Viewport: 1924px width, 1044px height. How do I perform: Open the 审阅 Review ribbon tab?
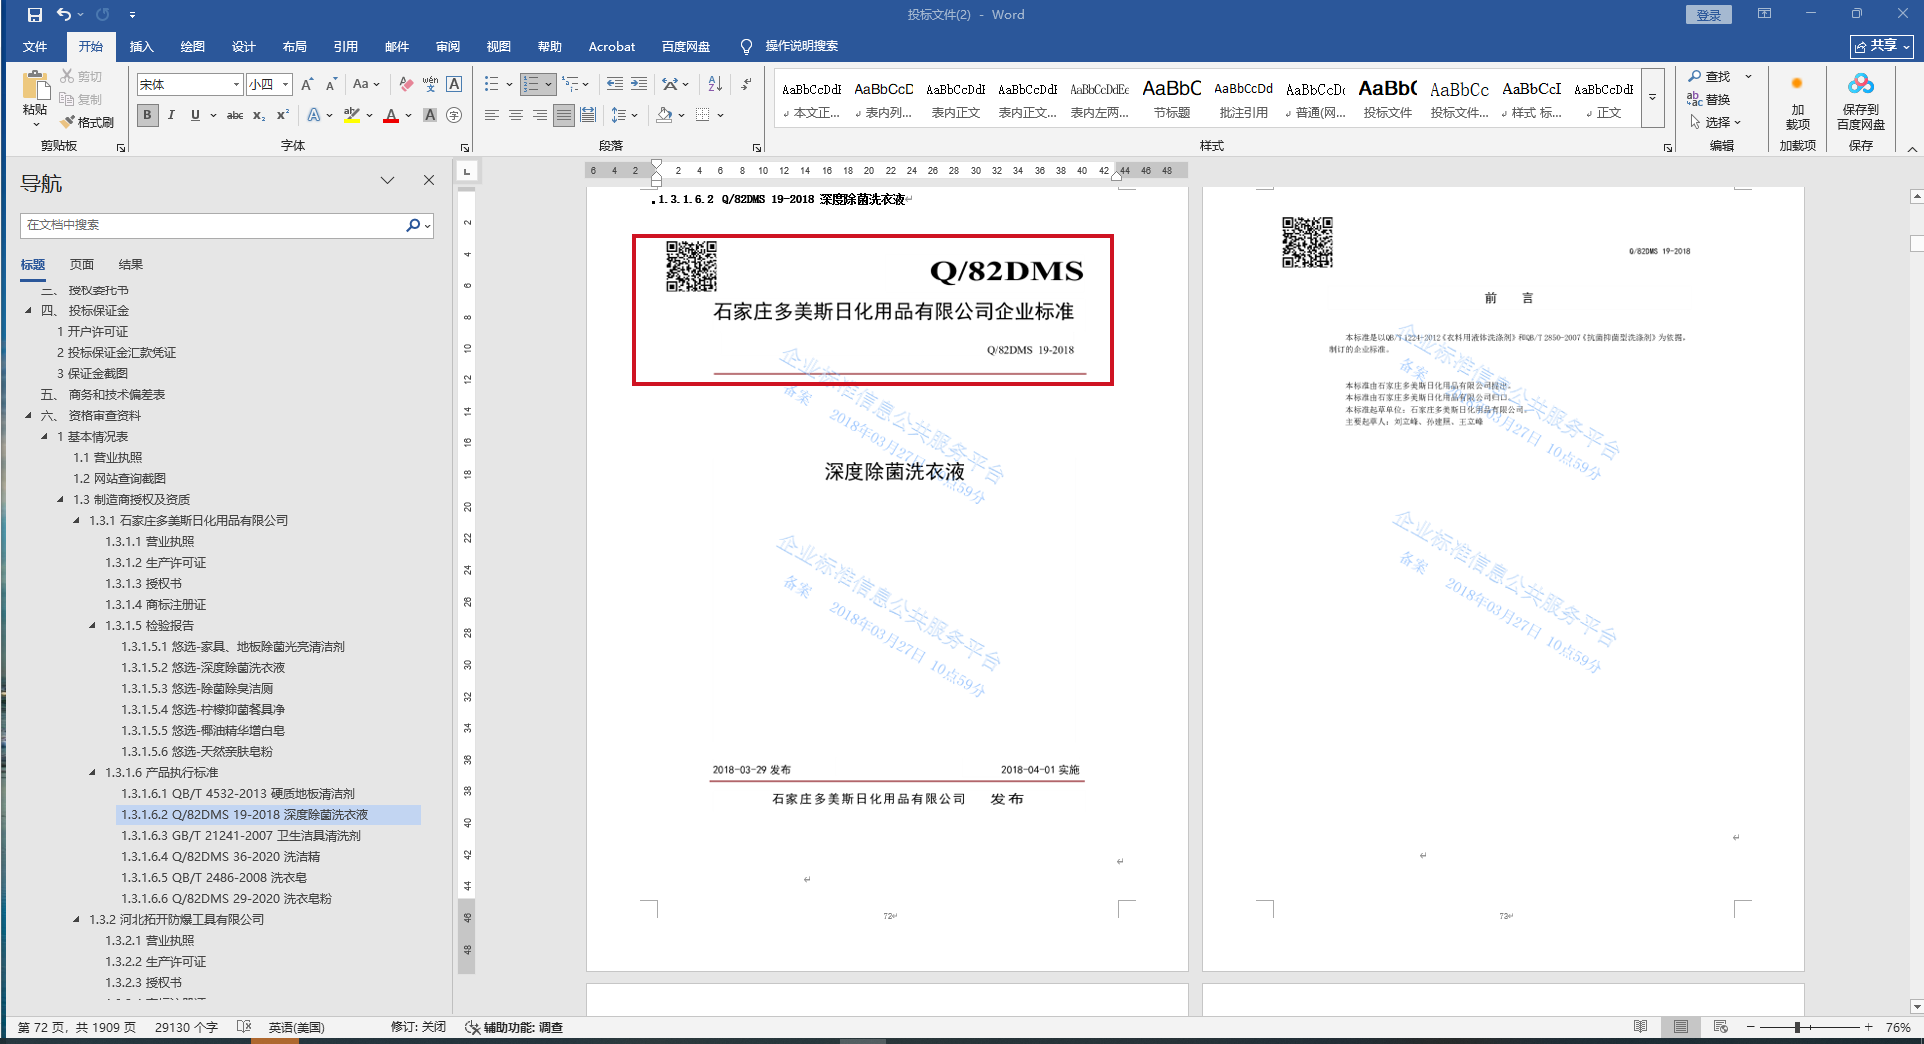tap(448, 46)
